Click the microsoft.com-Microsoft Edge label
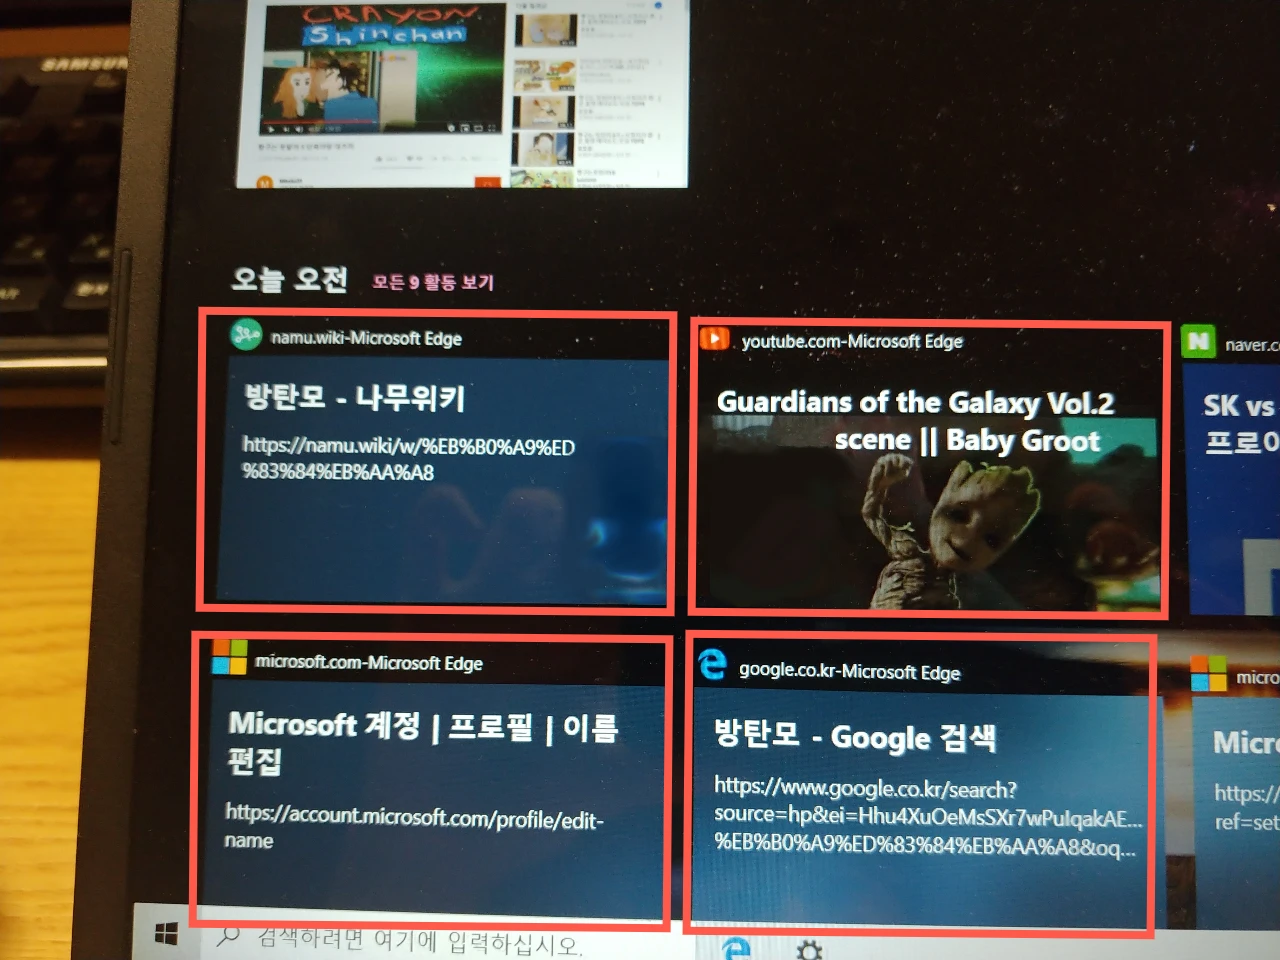This screenshot has height=960, width=1280. [369, 662]
